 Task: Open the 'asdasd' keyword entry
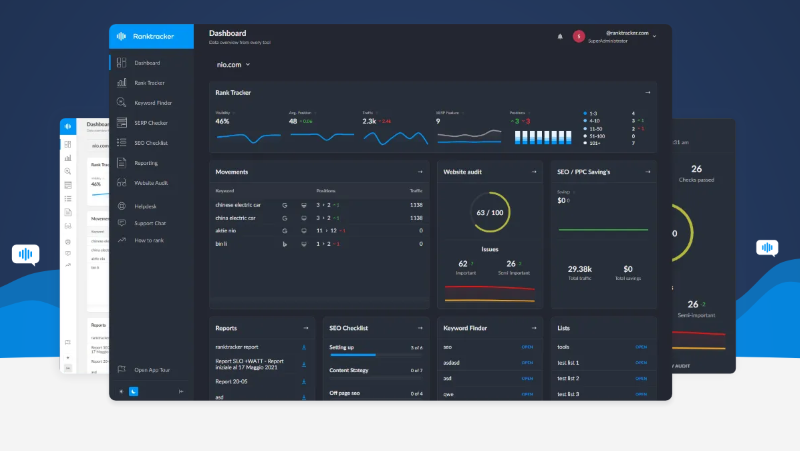[x=528, y=363]
